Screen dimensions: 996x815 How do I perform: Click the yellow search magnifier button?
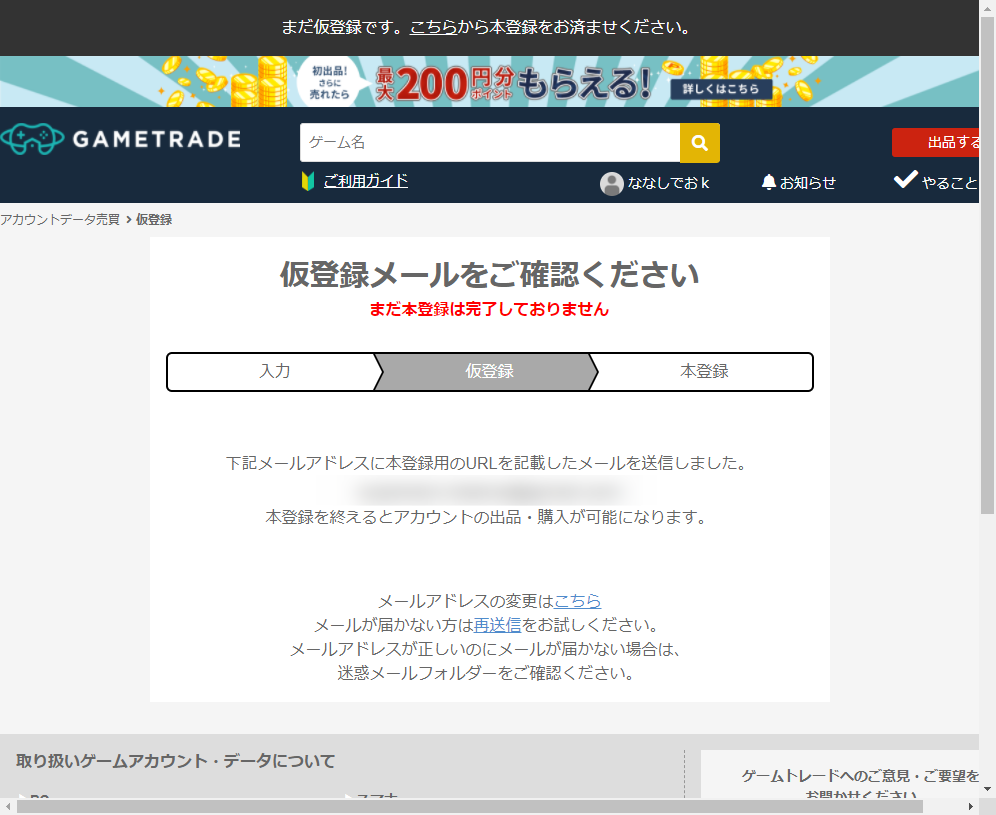coord(699,143)
